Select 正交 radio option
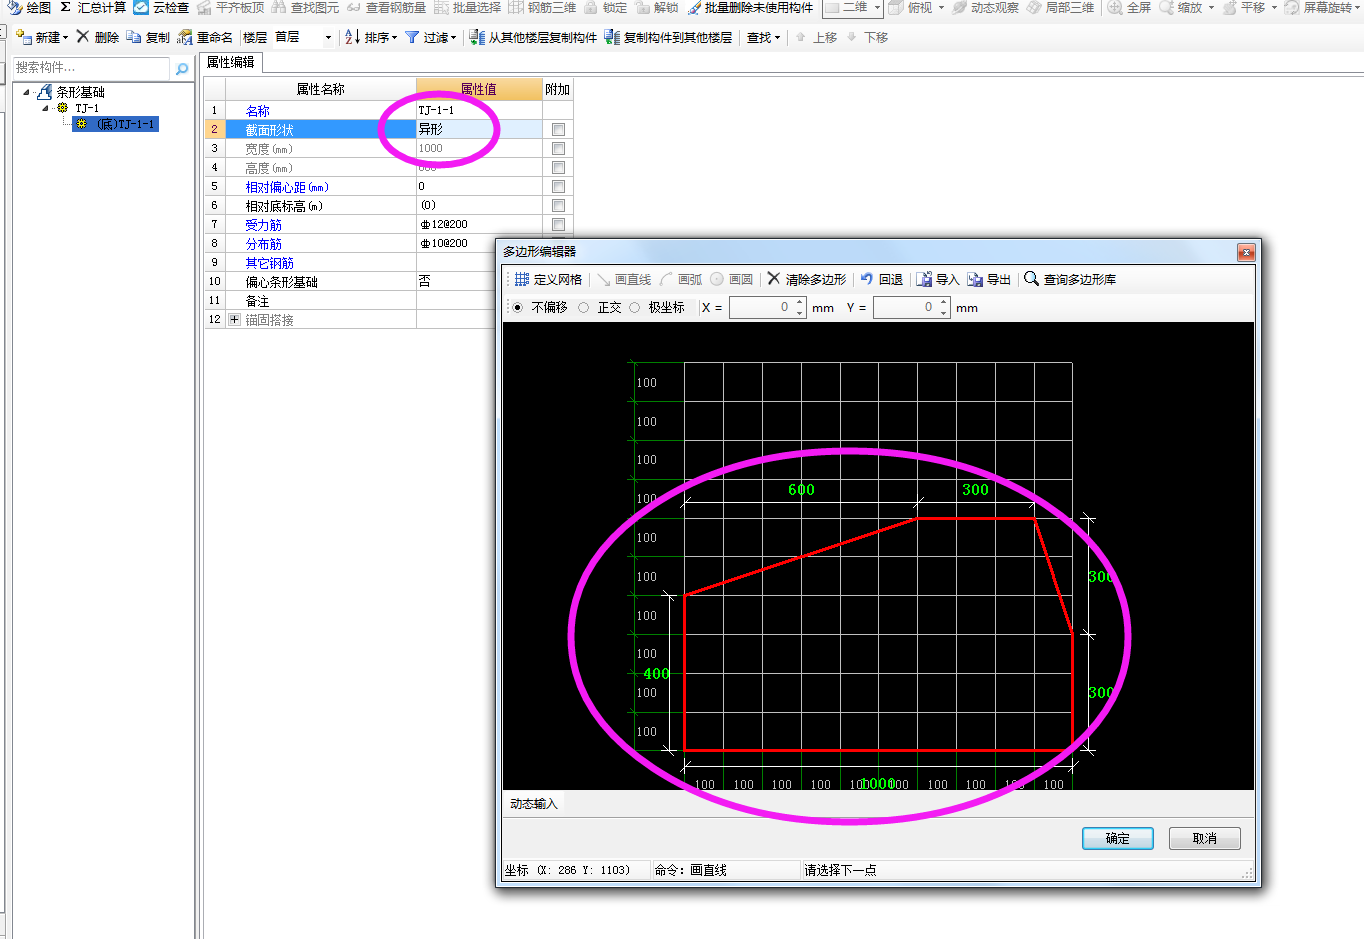 click(584, 307)
